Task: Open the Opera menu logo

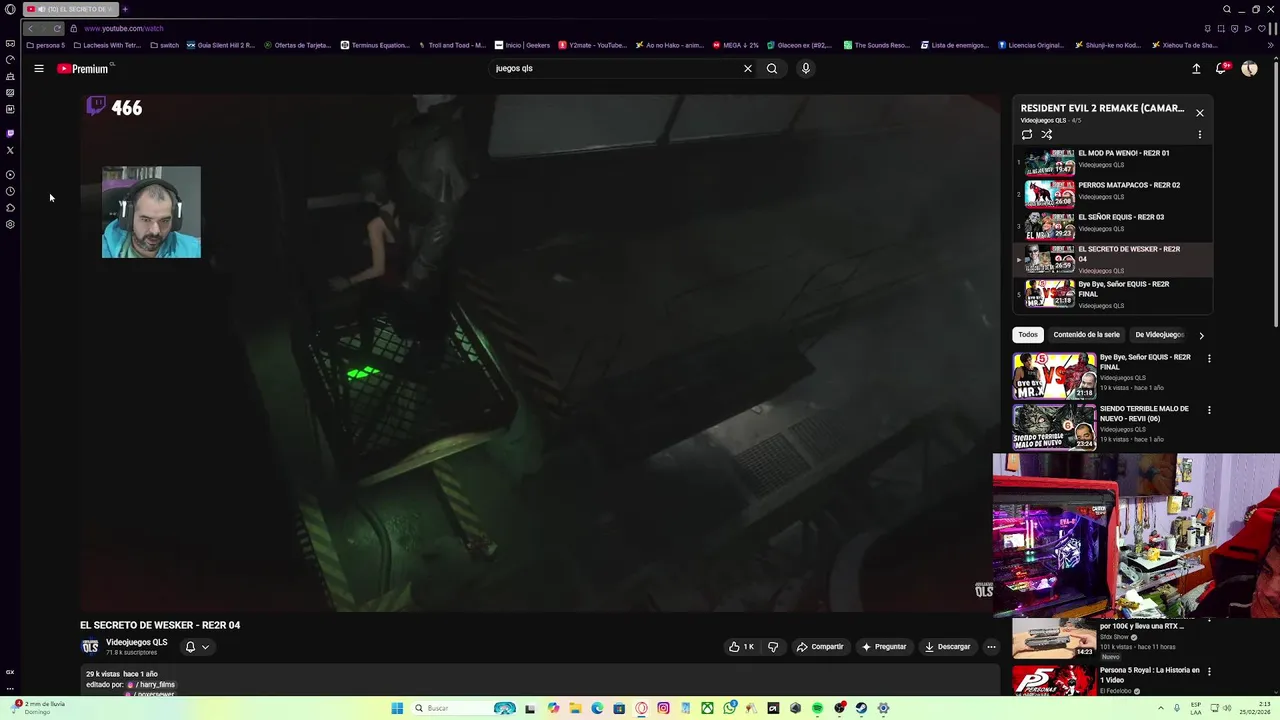Action: pos(10,9)
